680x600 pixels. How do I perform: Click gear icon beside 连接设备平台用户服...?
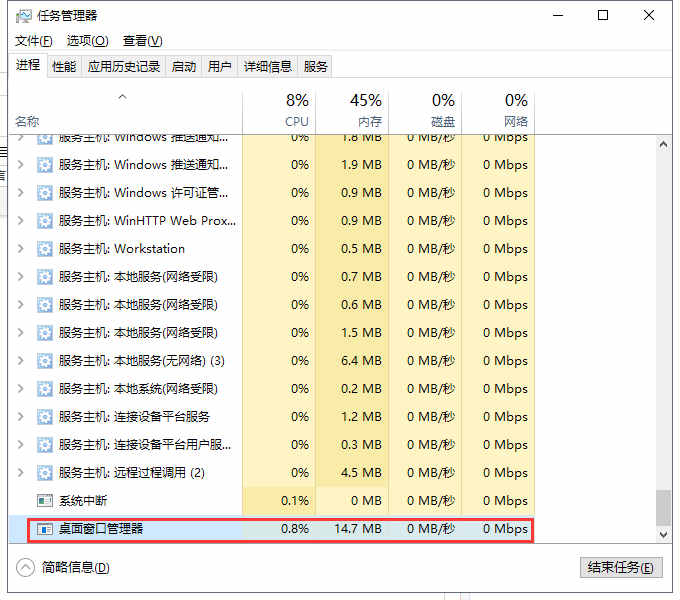coord(45,445)
